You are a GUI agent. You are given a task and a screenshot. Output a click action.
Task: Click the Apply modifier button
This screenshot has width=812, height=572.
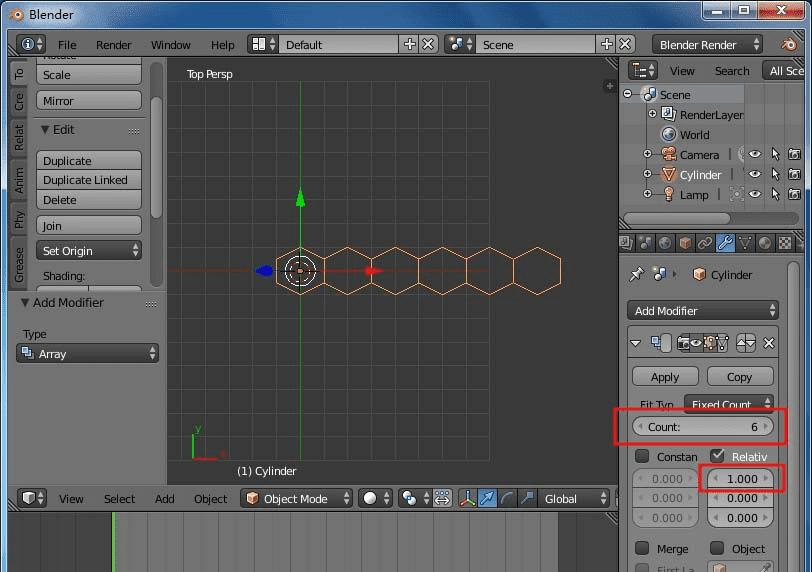tap(665, 377)
